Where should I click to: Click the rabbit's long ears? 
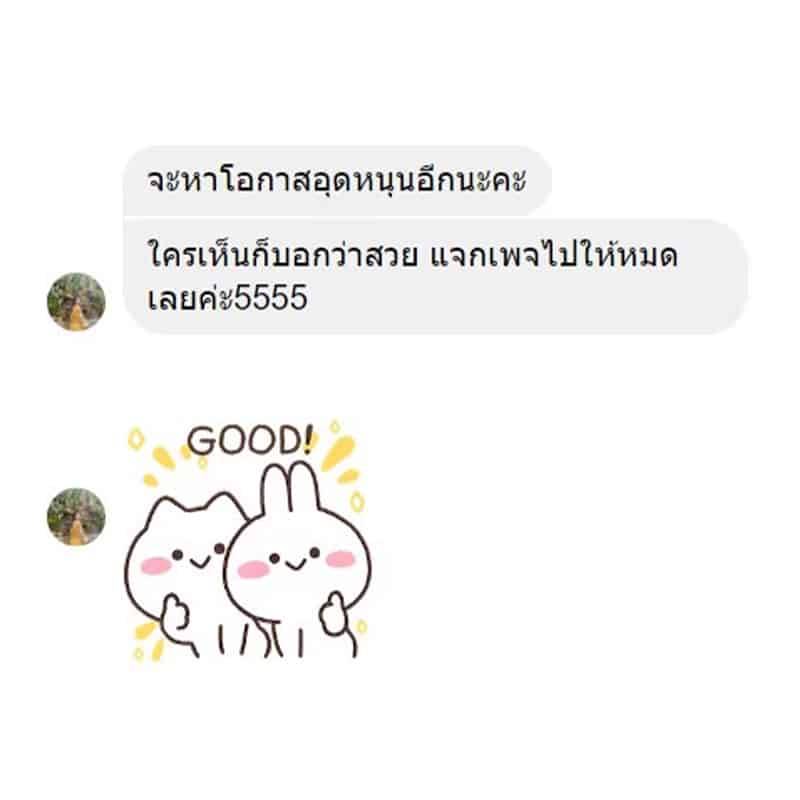pyautogui.click(x=291, y=487)
